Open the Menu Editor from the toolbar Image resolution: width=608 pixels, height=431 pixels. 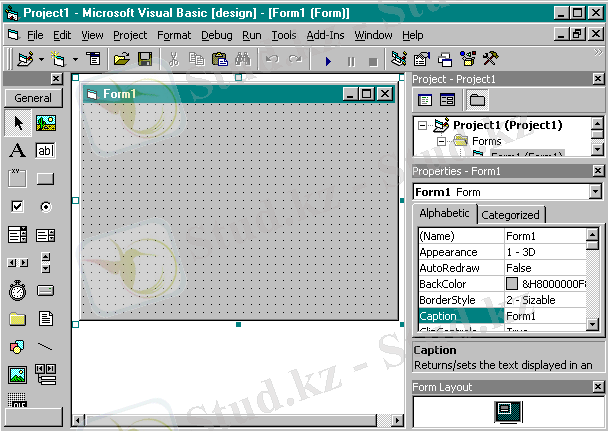pyautogui.click(x=93, y=59)
